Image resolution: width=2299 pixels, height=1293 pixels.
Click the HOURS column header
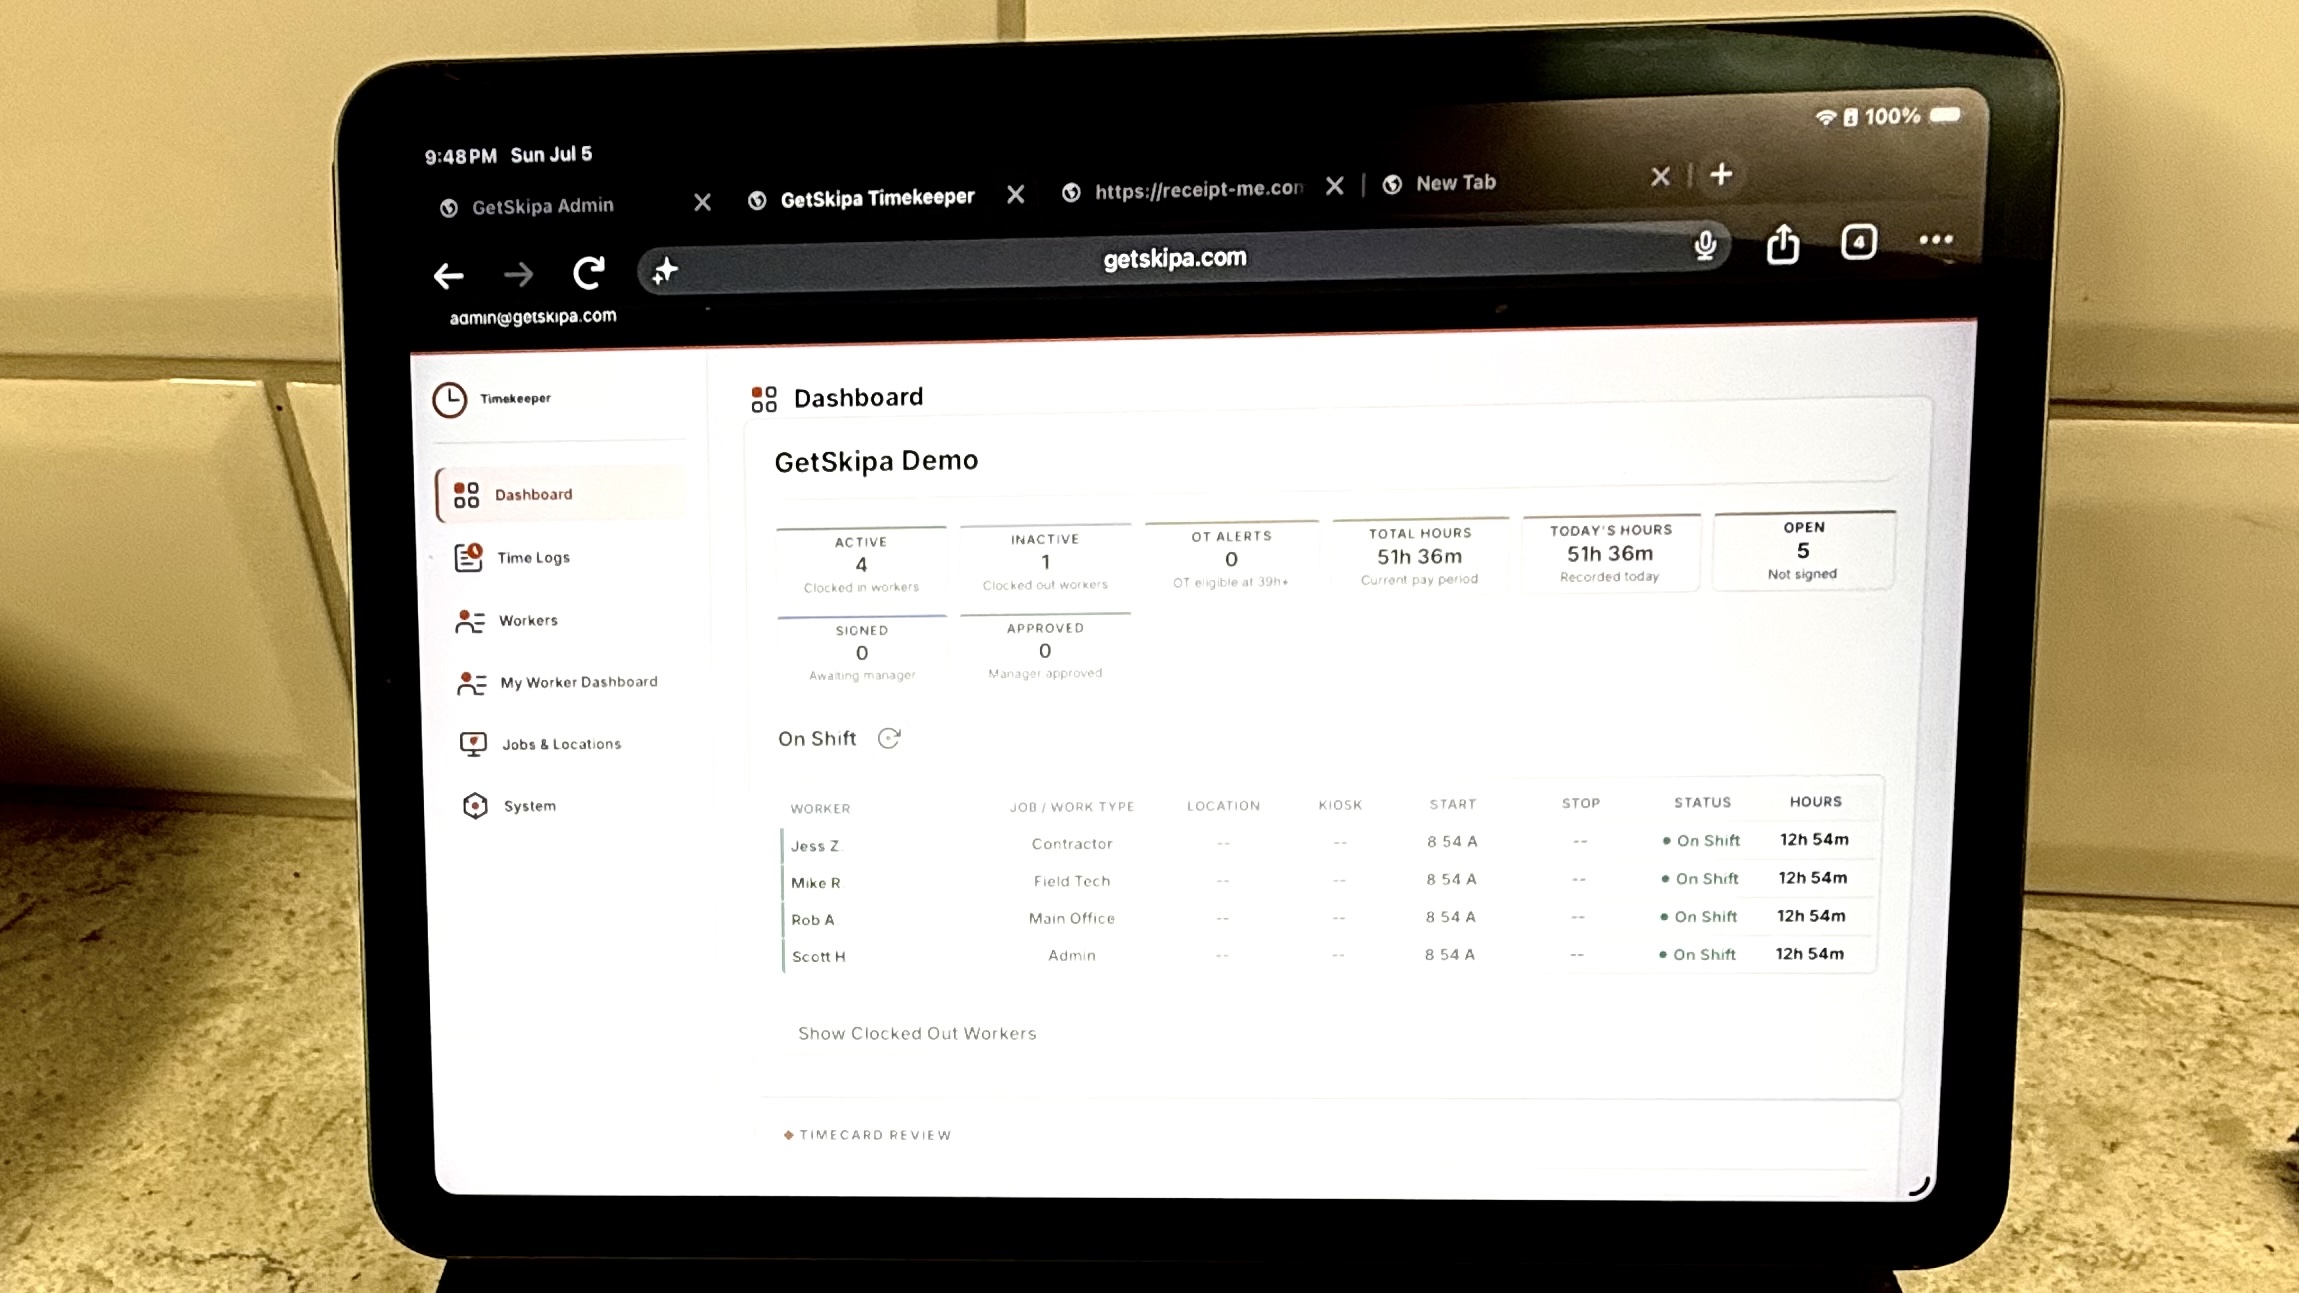point(1816,801)
